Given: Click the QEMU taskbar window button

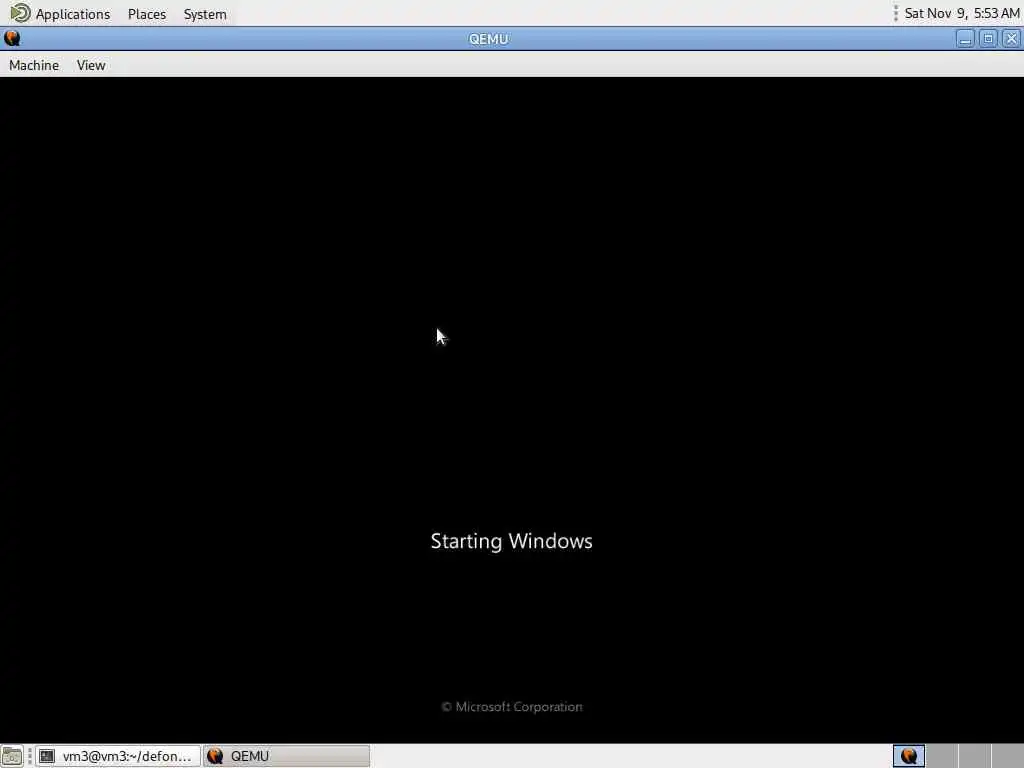Looking at the screenshot, I should (286, 756).
